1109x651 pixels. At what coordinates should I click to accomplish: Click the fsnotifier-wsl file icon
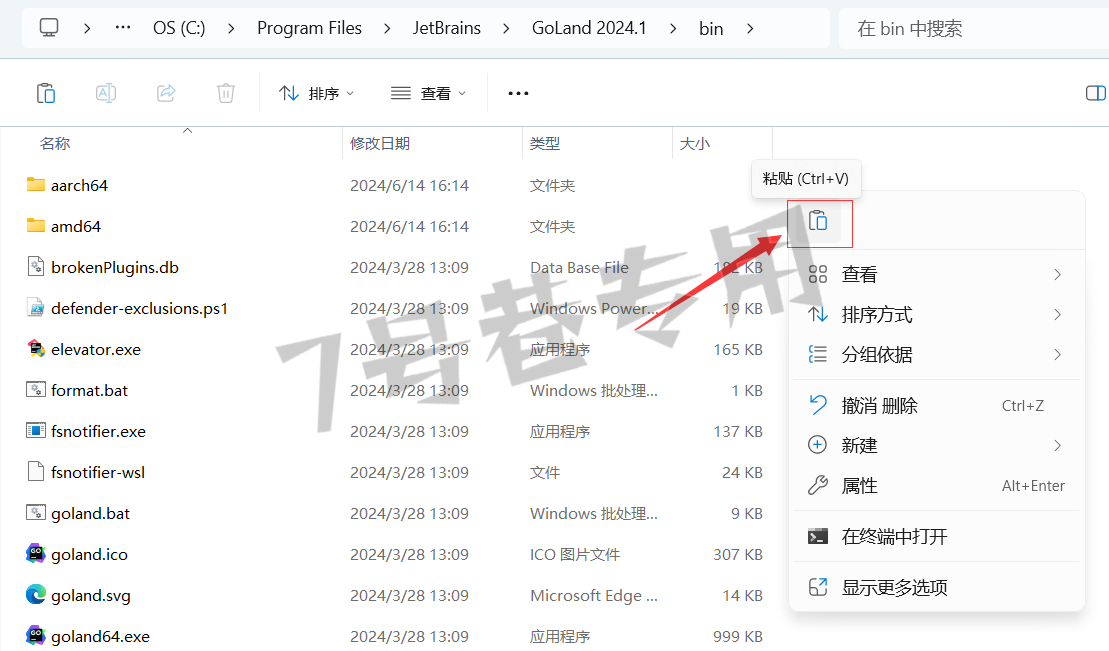[x=35, y=472]
